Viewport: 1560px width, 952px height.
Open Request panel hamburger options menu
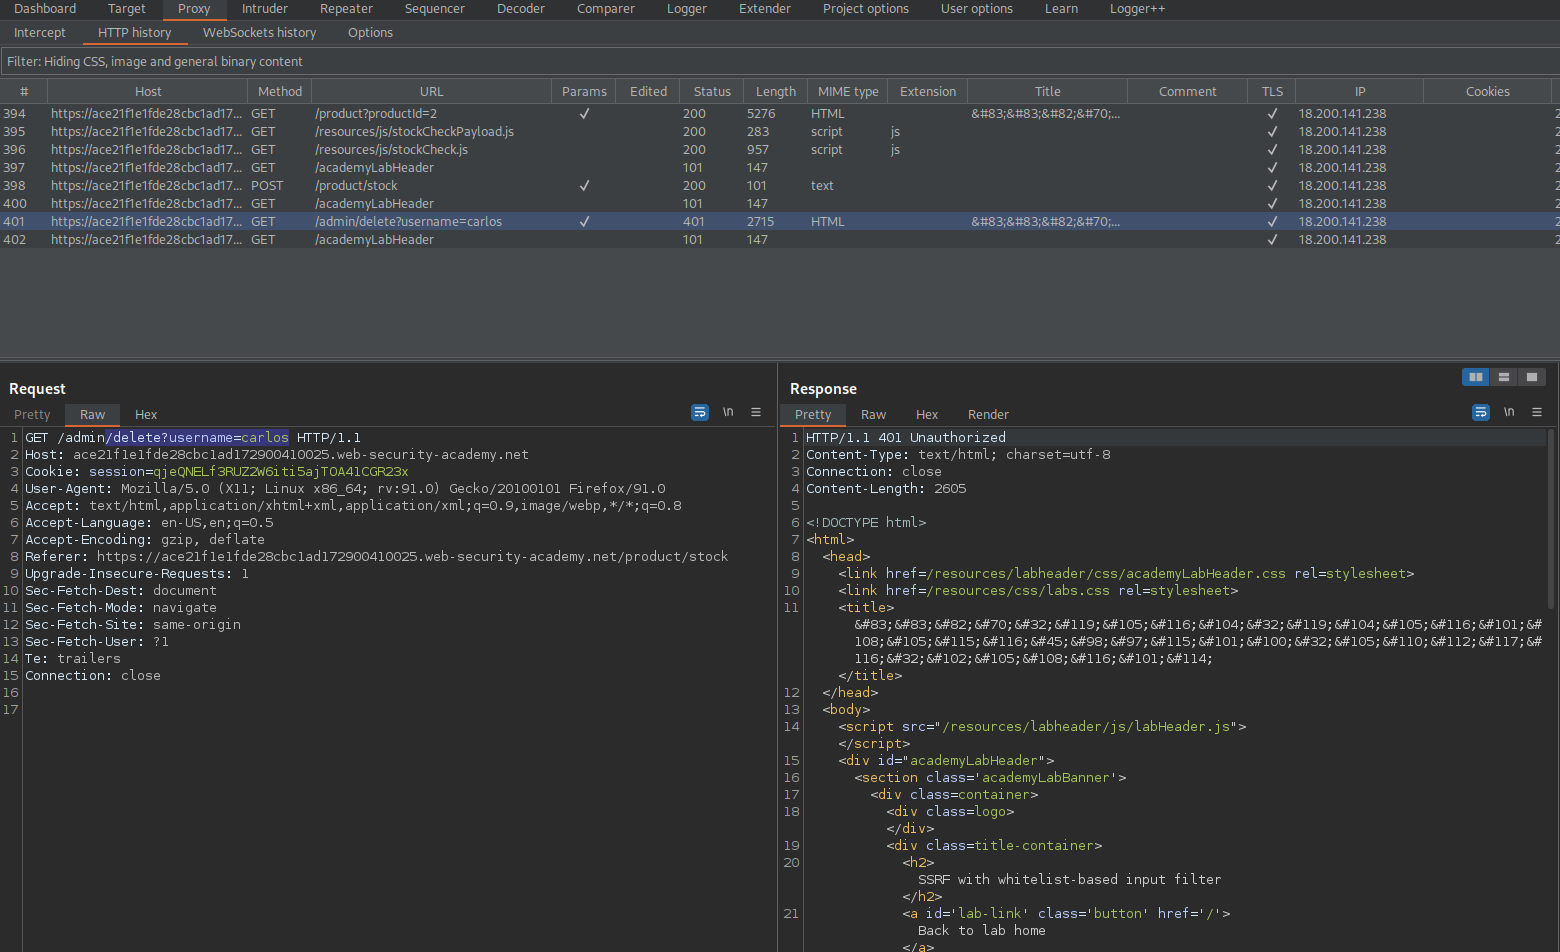pyautogui.click(x=756, y=412)
